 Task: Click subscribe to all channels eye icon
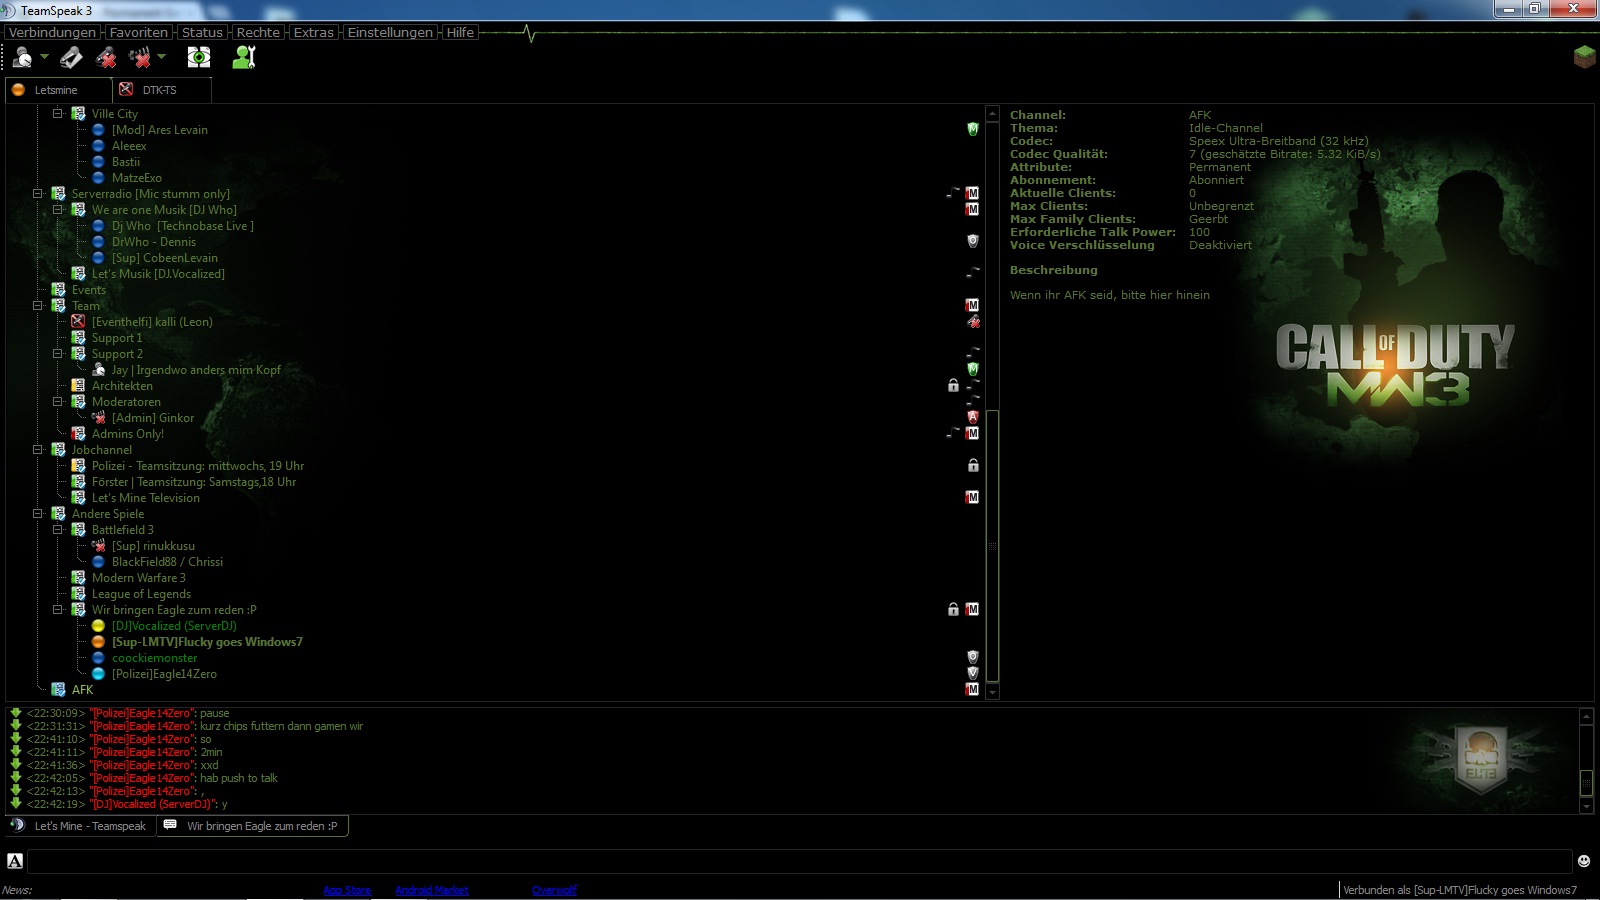pyautogui.click(x=199, y=58)
